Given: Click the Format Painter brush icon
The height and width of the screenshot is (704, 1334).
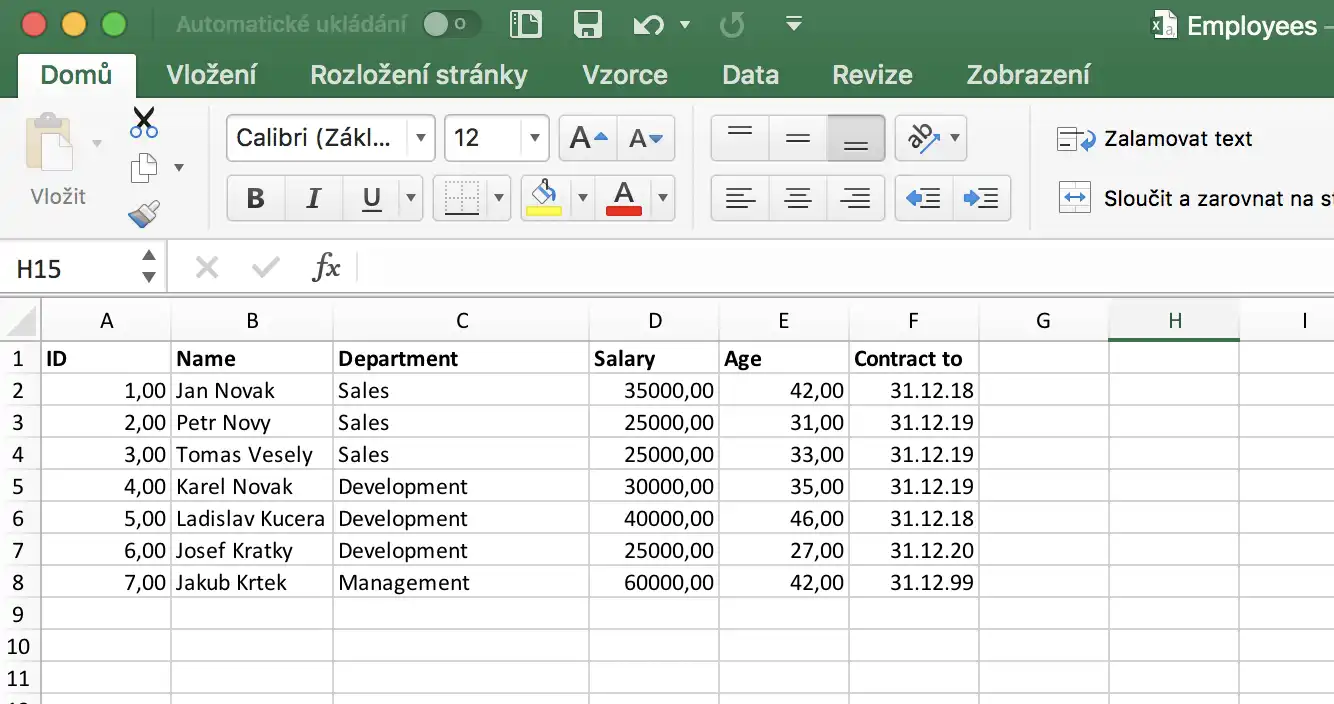Looking at the screenshot, I should 144,214.
